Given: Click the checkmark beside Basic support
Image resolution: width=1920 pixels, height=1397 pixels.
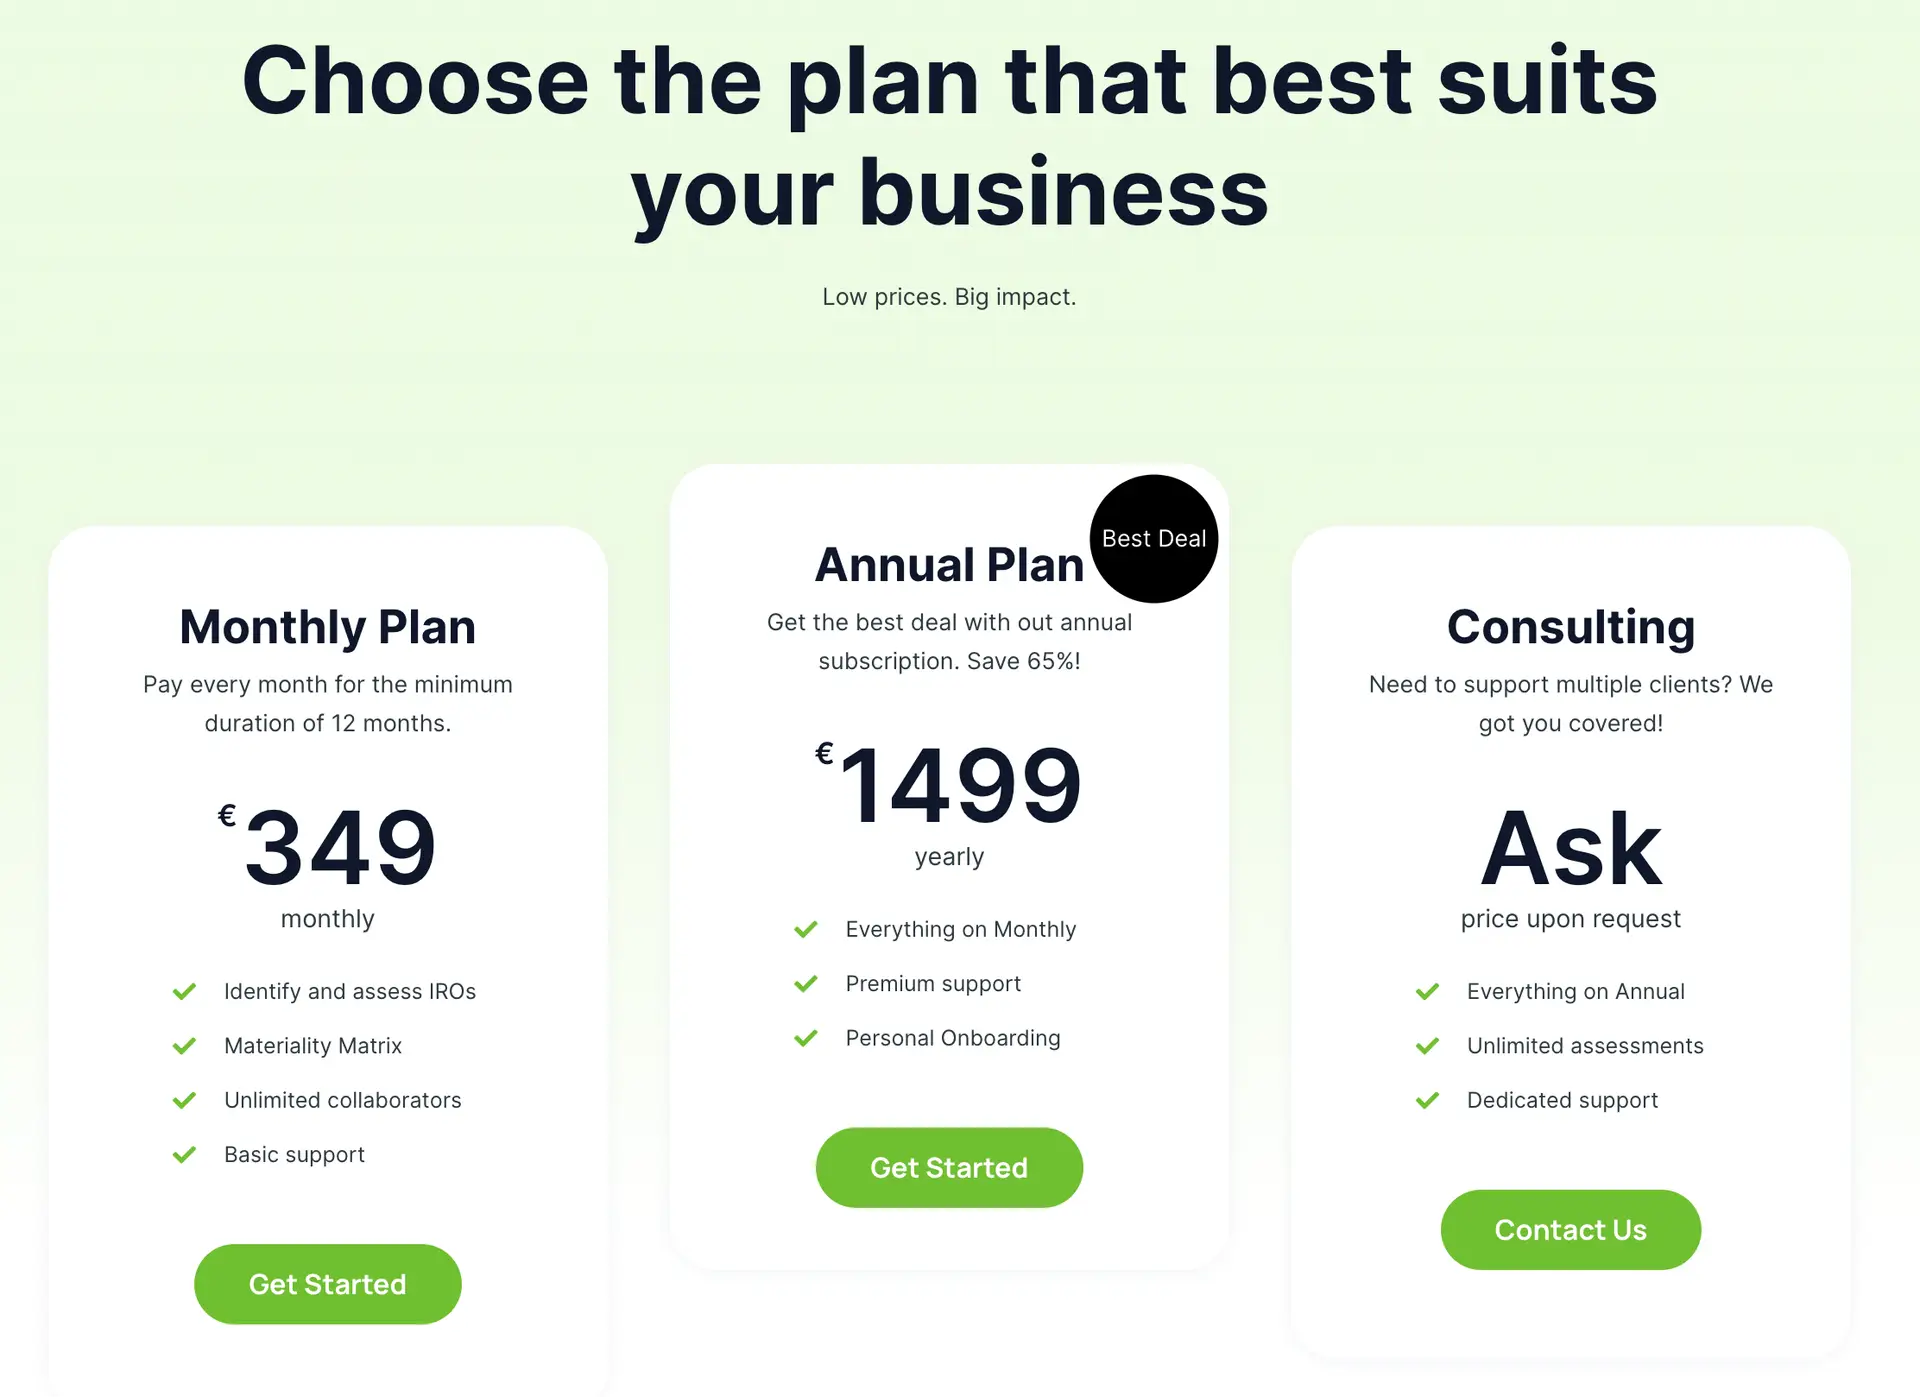Looking at the screenshot, I should tap(185, 1155).
